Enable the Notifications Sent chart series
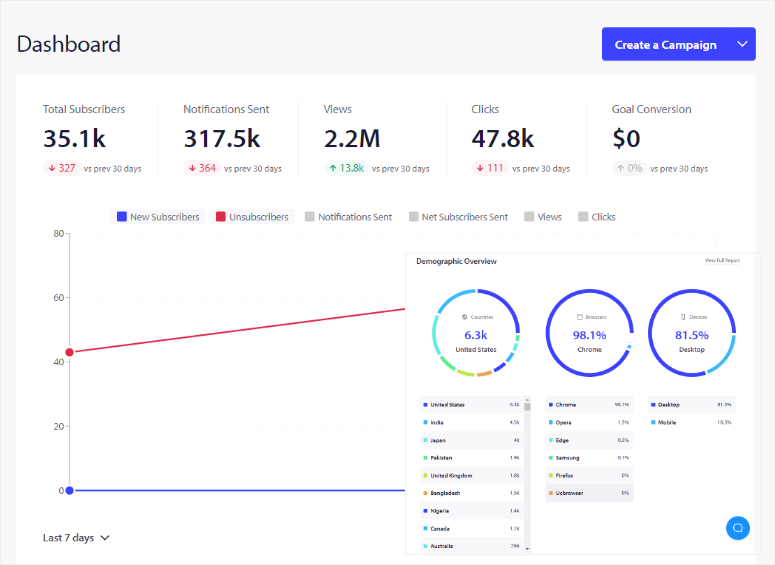Screen dimensions: 775x565 point(348,217)
